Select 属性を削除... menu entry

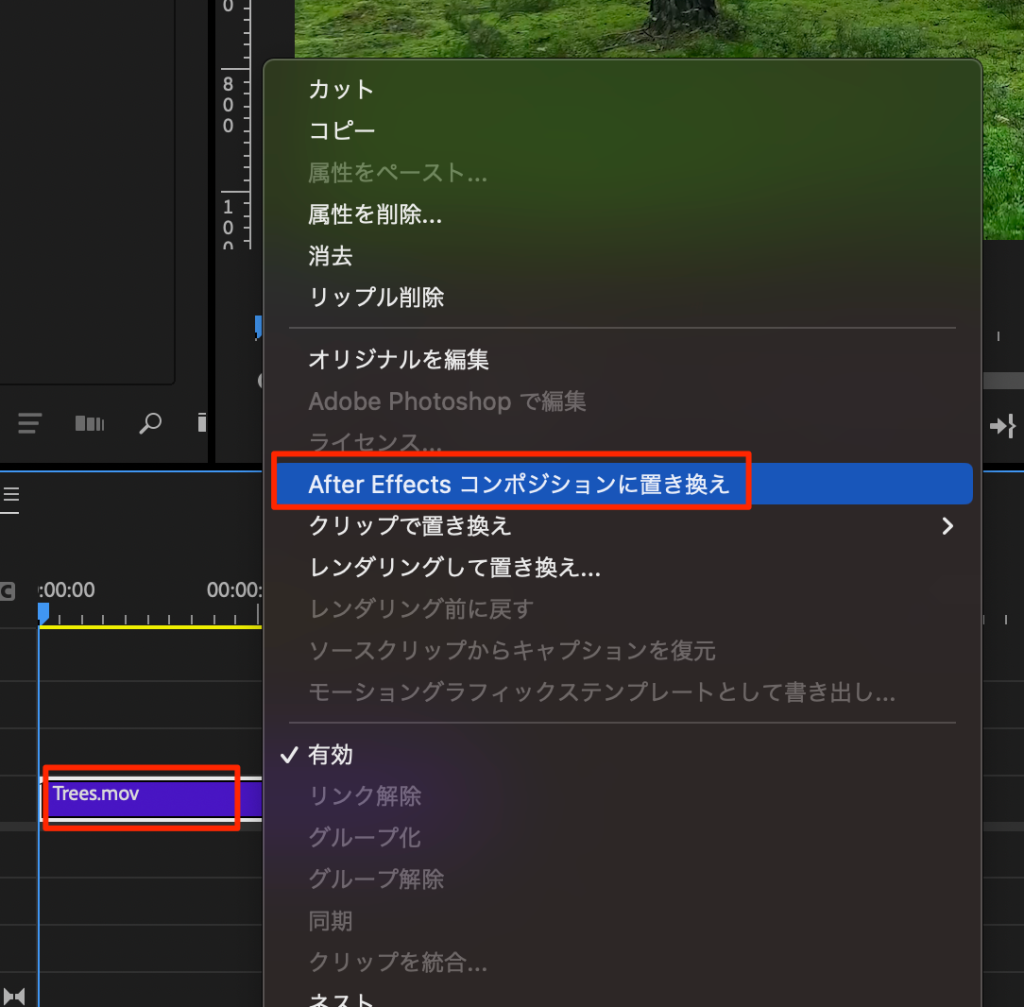pyautogui.click(x=375, y=214)
